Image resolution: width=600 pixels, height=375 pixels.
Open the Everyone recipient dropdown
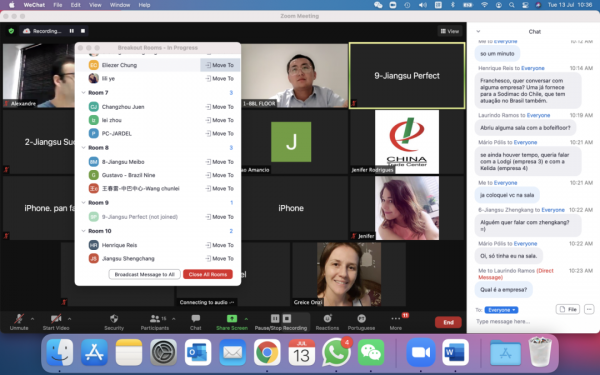point(501,310)
